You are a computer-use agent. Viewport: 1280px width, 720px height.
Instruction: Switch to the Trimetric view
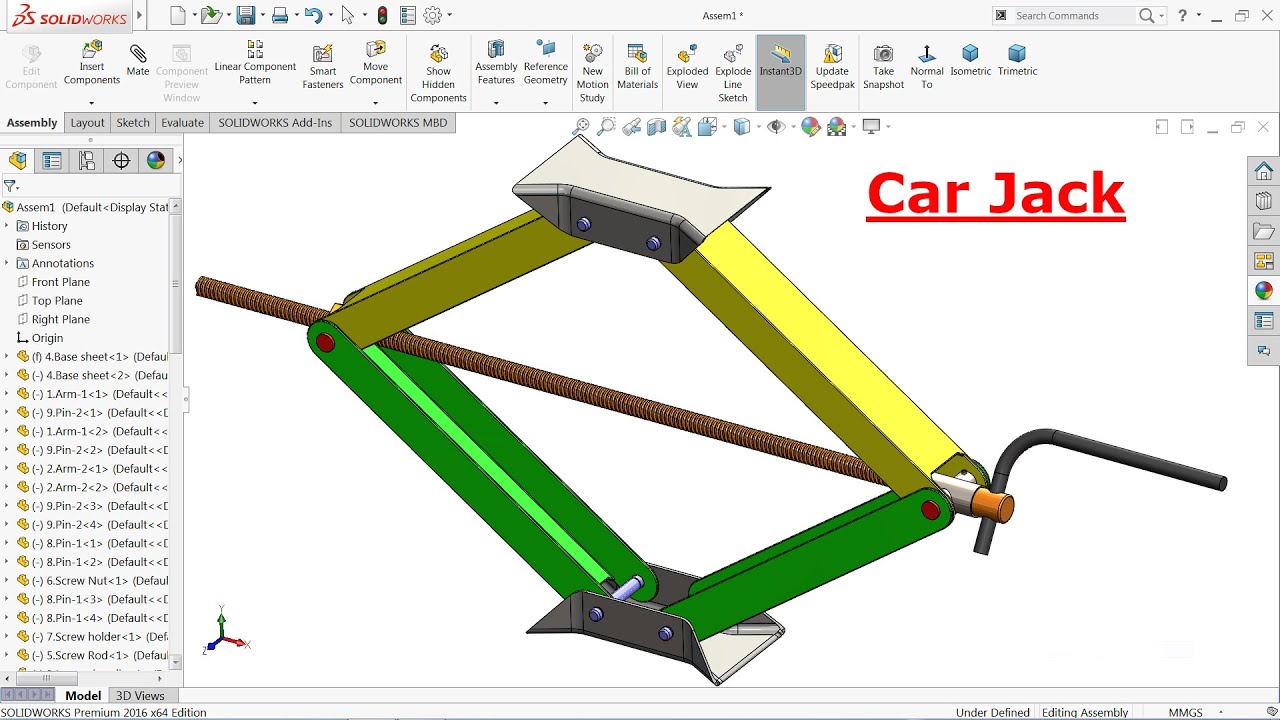(1017, 60)
